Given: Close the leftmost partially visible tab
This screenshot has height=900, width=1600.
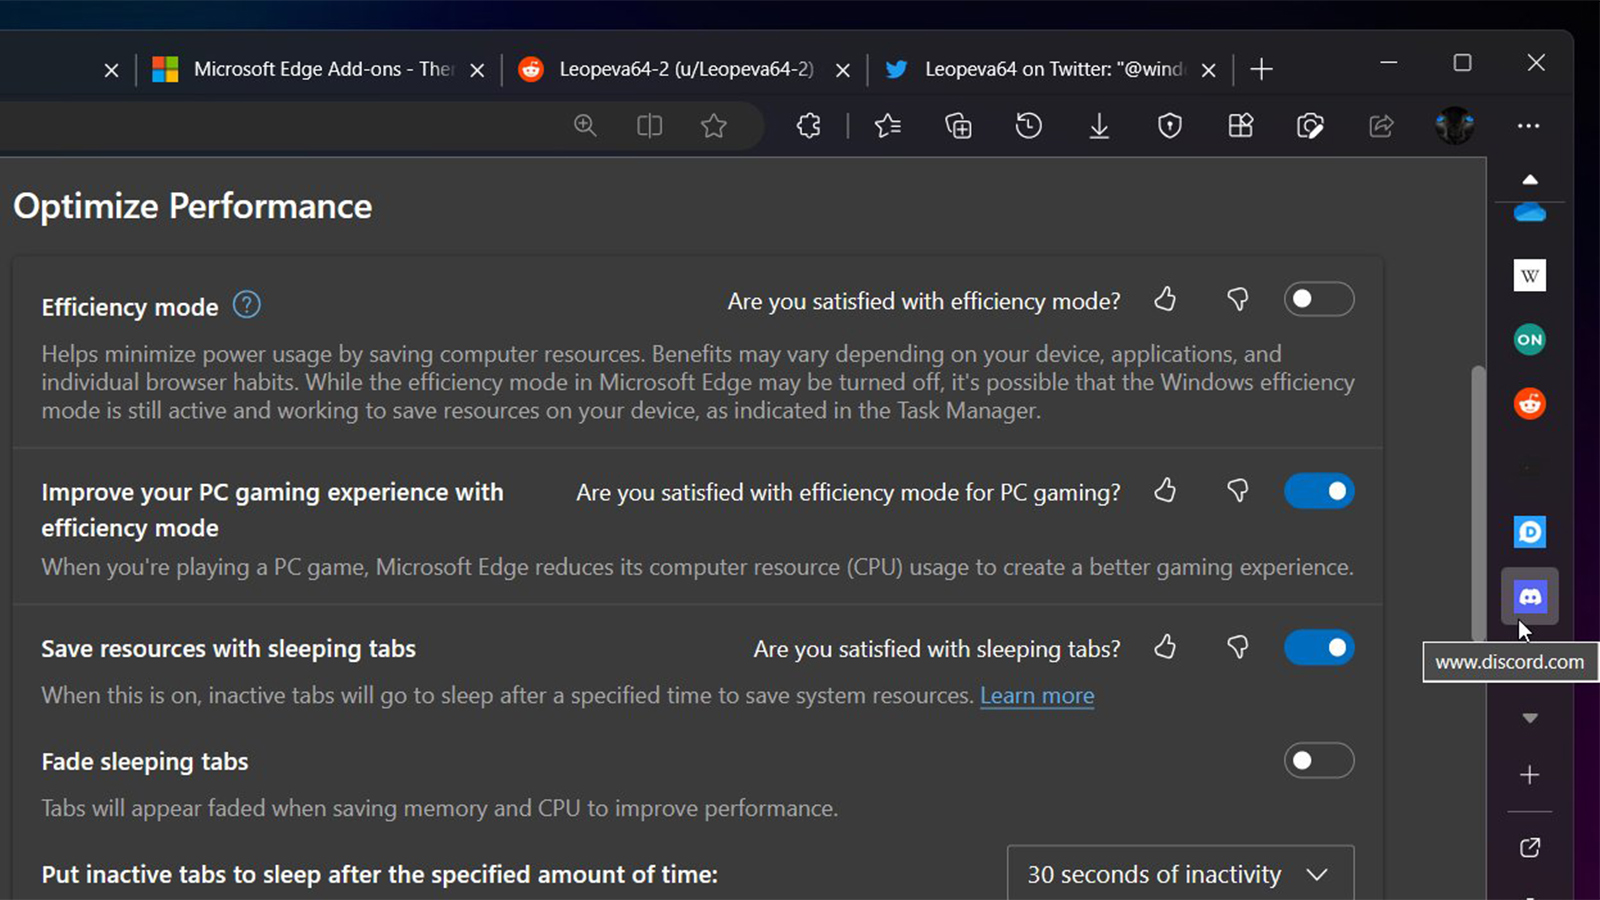Looking at the screenshot, I should (111, 70).
